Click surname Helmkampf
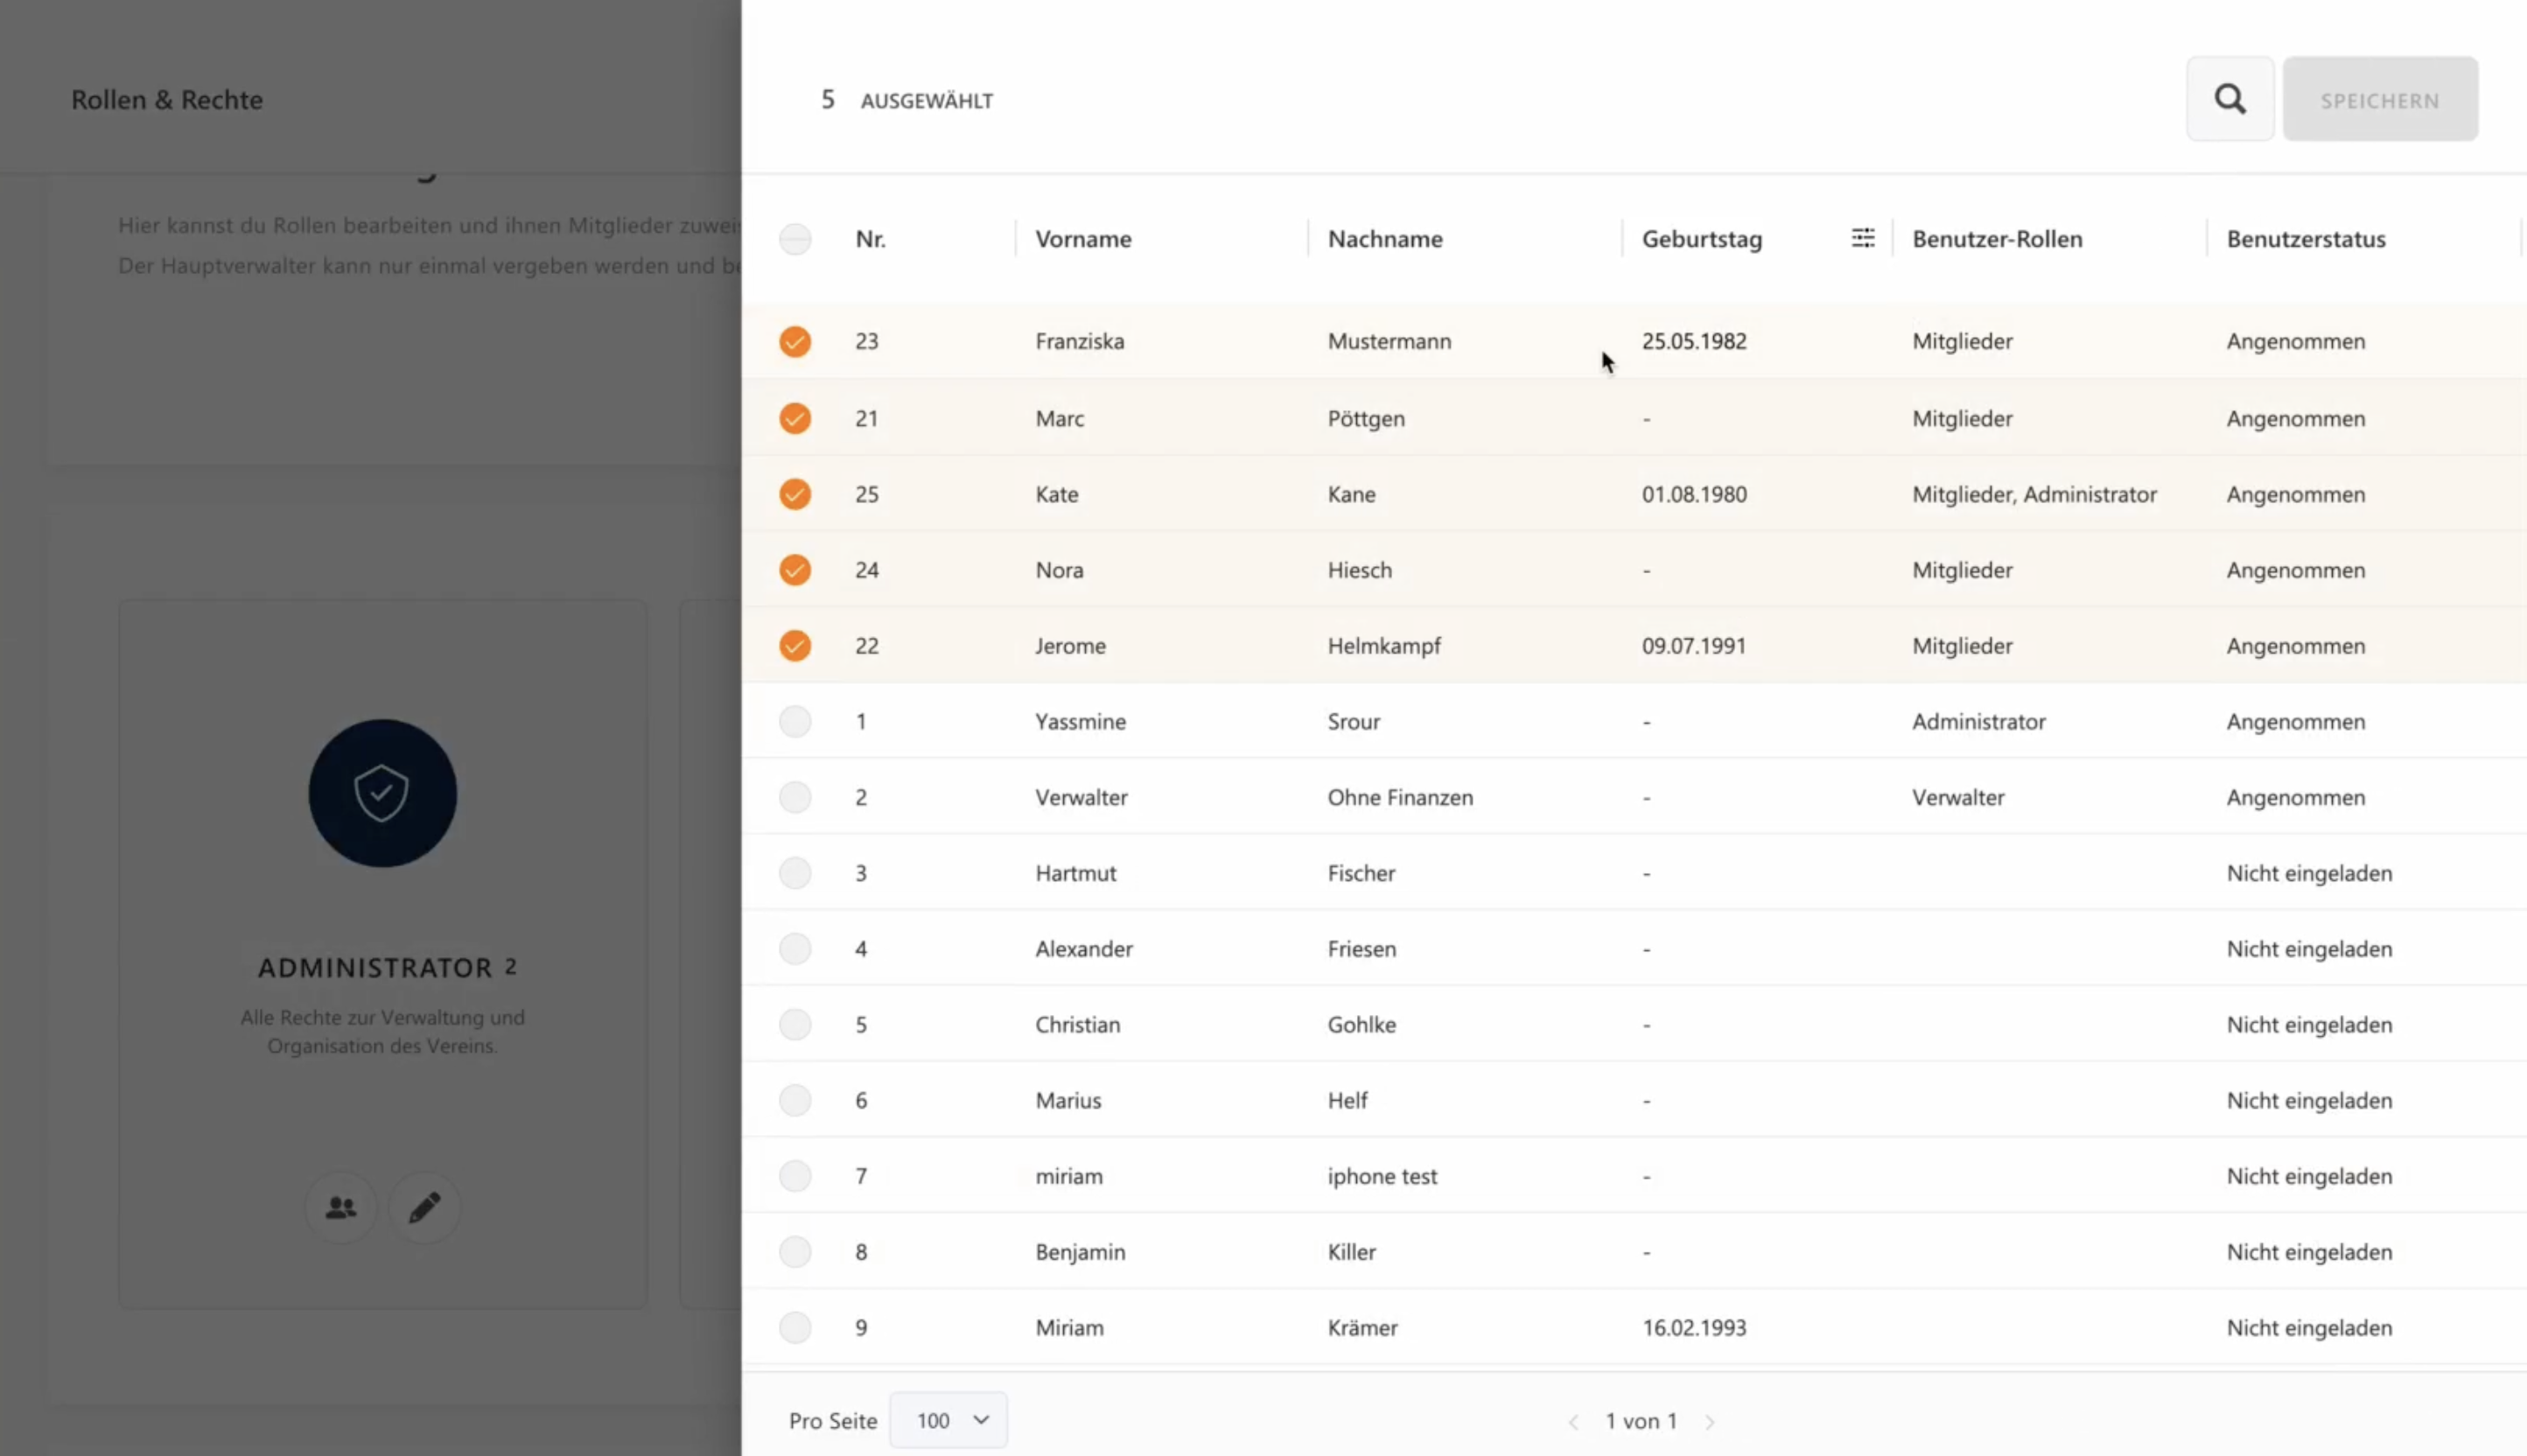Viewport: 2527px width, 1456px height. (1384, 646)
